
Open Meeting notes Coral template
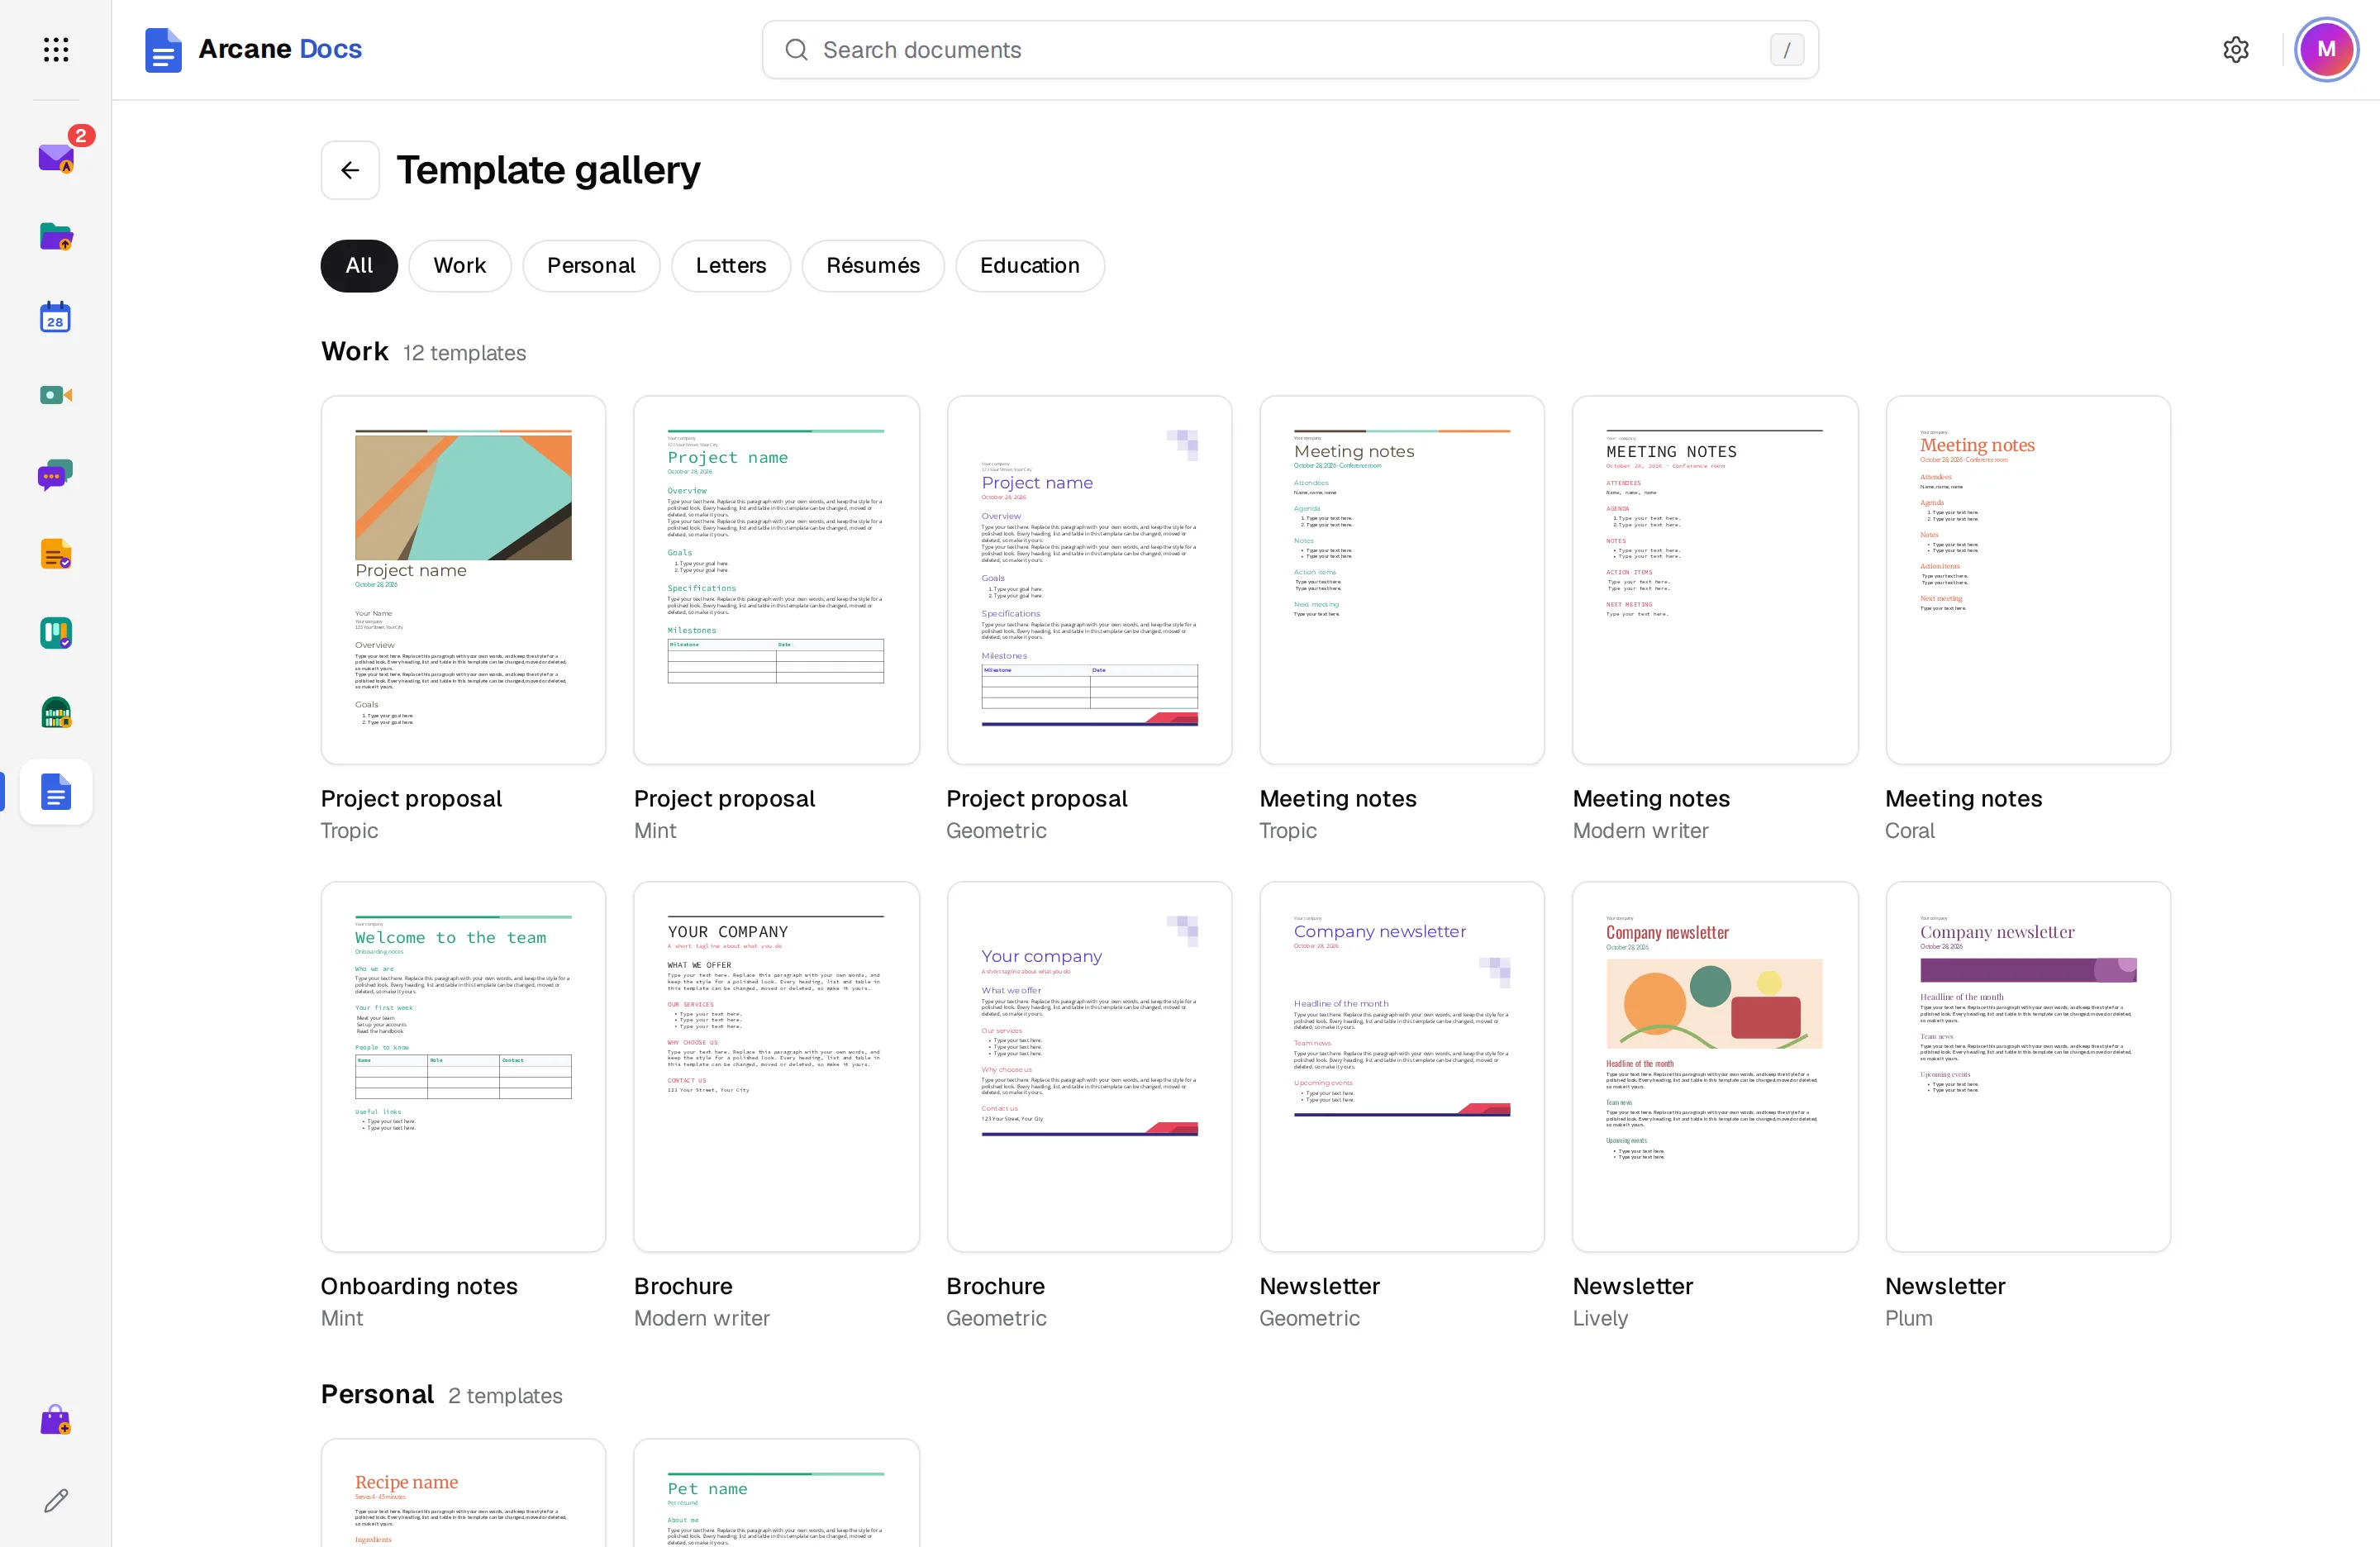tap(2028, 580)
